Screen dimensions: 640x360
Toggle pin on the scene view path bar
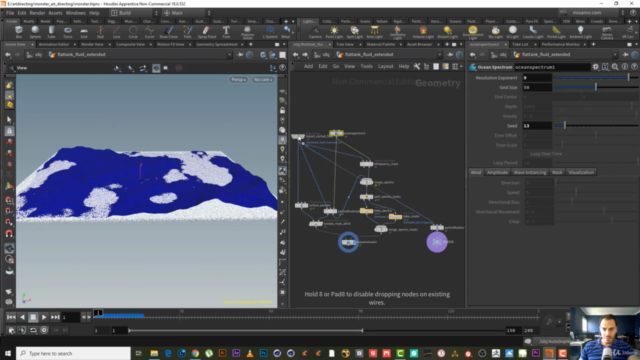tap(240, 55)
